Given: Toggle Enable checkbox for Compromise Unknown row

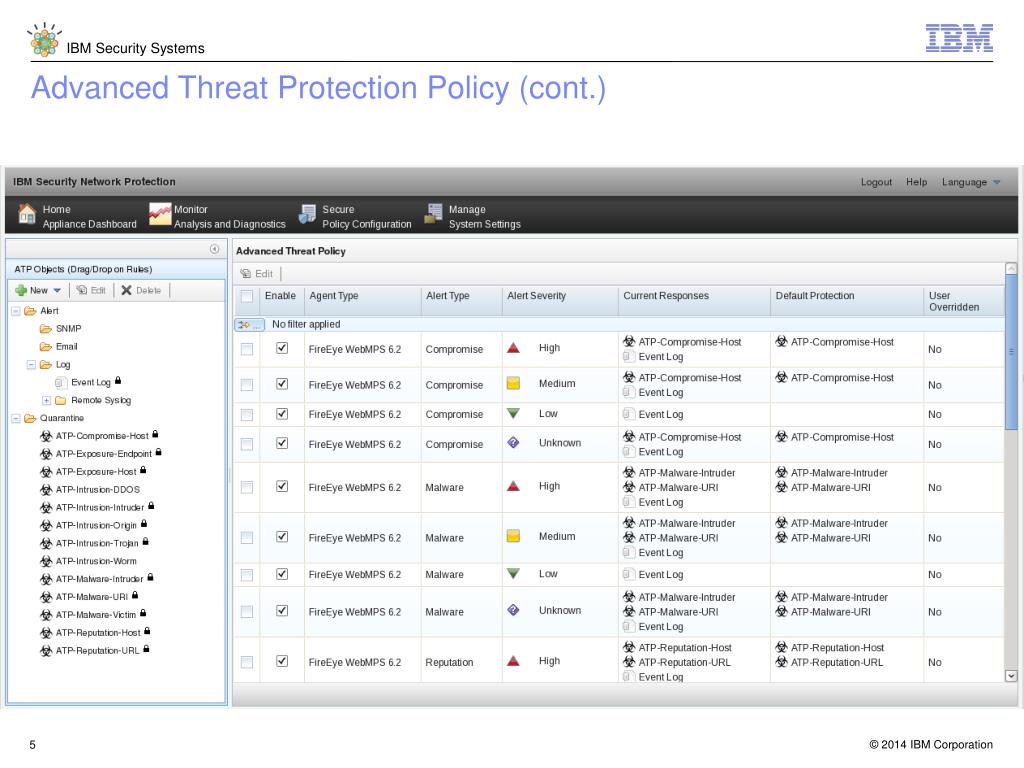Looking at the screenshot, I should (282, 443).
